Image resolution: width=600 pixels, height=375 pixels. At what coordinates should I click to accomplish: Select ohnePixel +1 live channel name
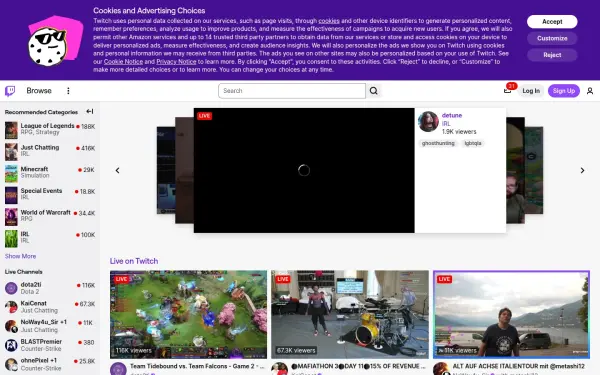pyautogui.click(x=39, y=360)
